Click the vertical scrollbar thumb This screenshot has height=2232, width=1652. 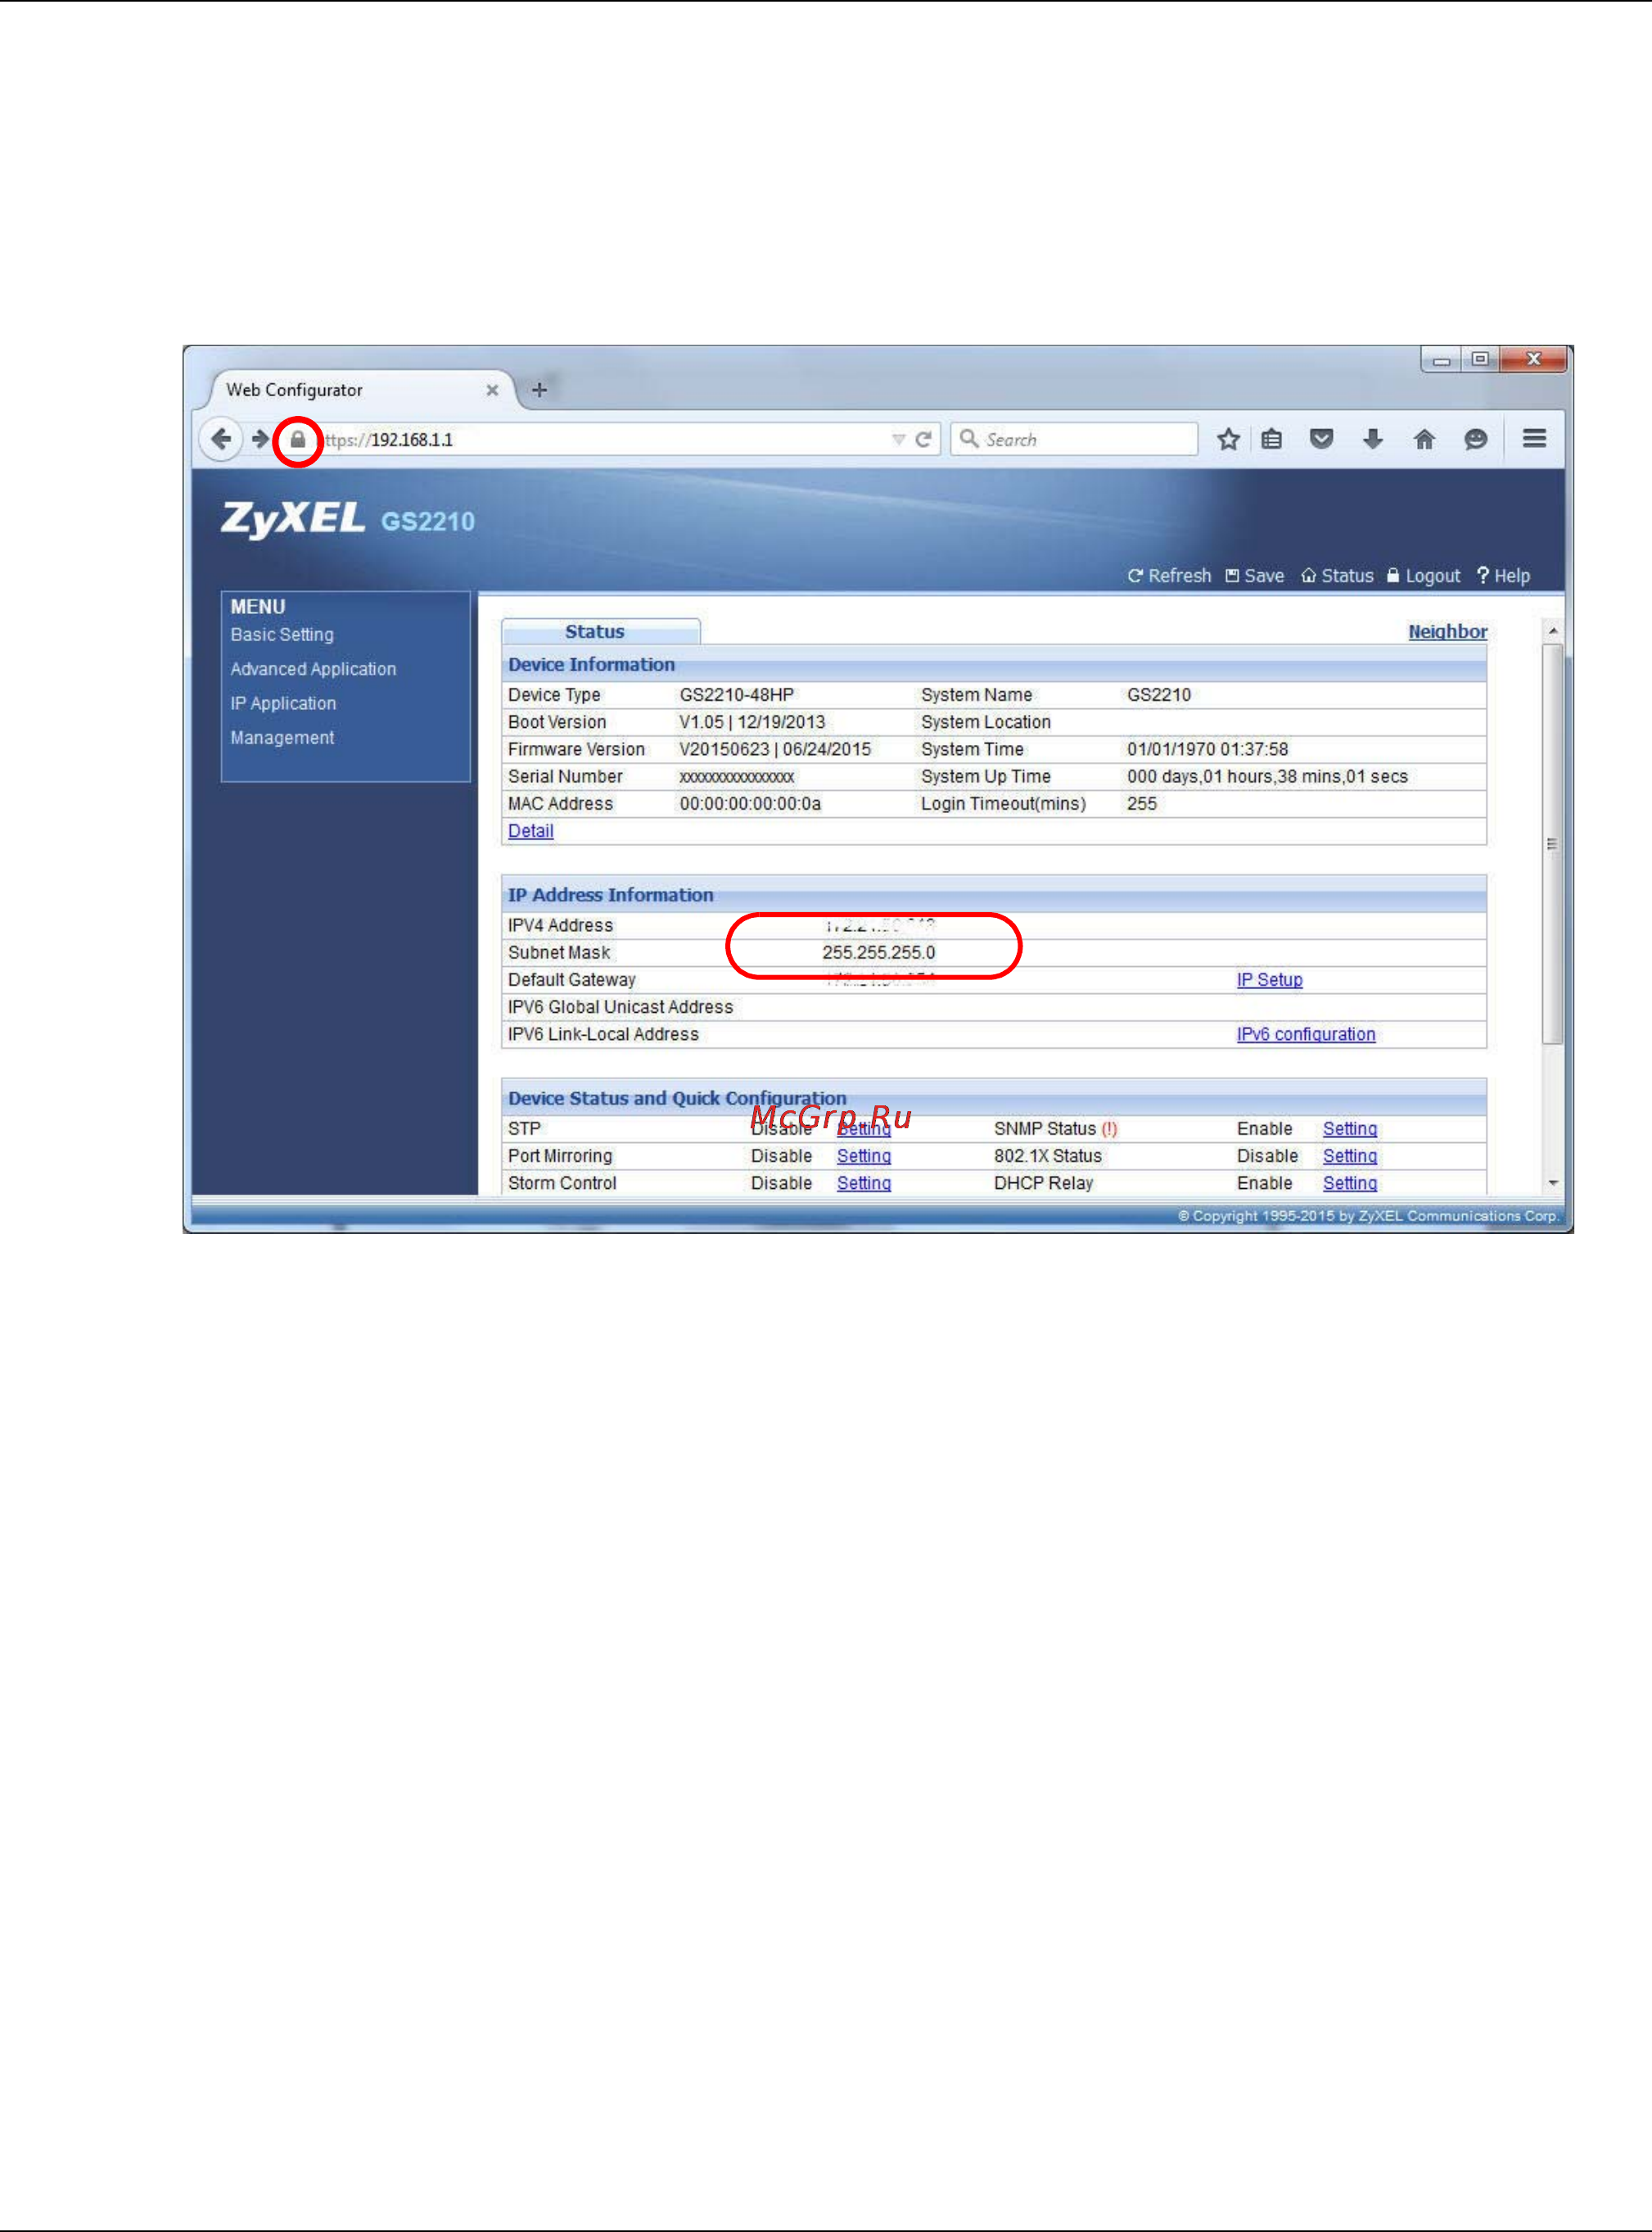[1552, 844]
